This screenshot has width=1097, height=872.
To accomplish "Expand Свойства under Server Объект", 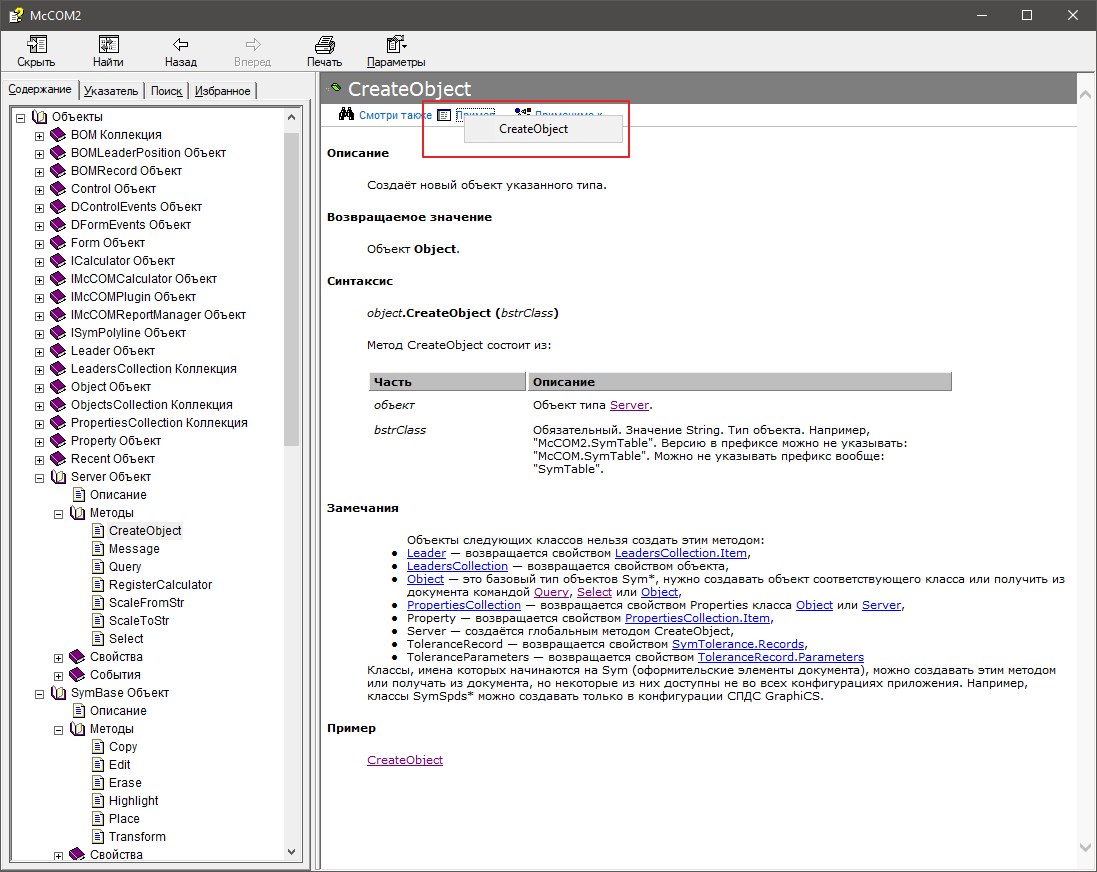I will pos(59,657).
